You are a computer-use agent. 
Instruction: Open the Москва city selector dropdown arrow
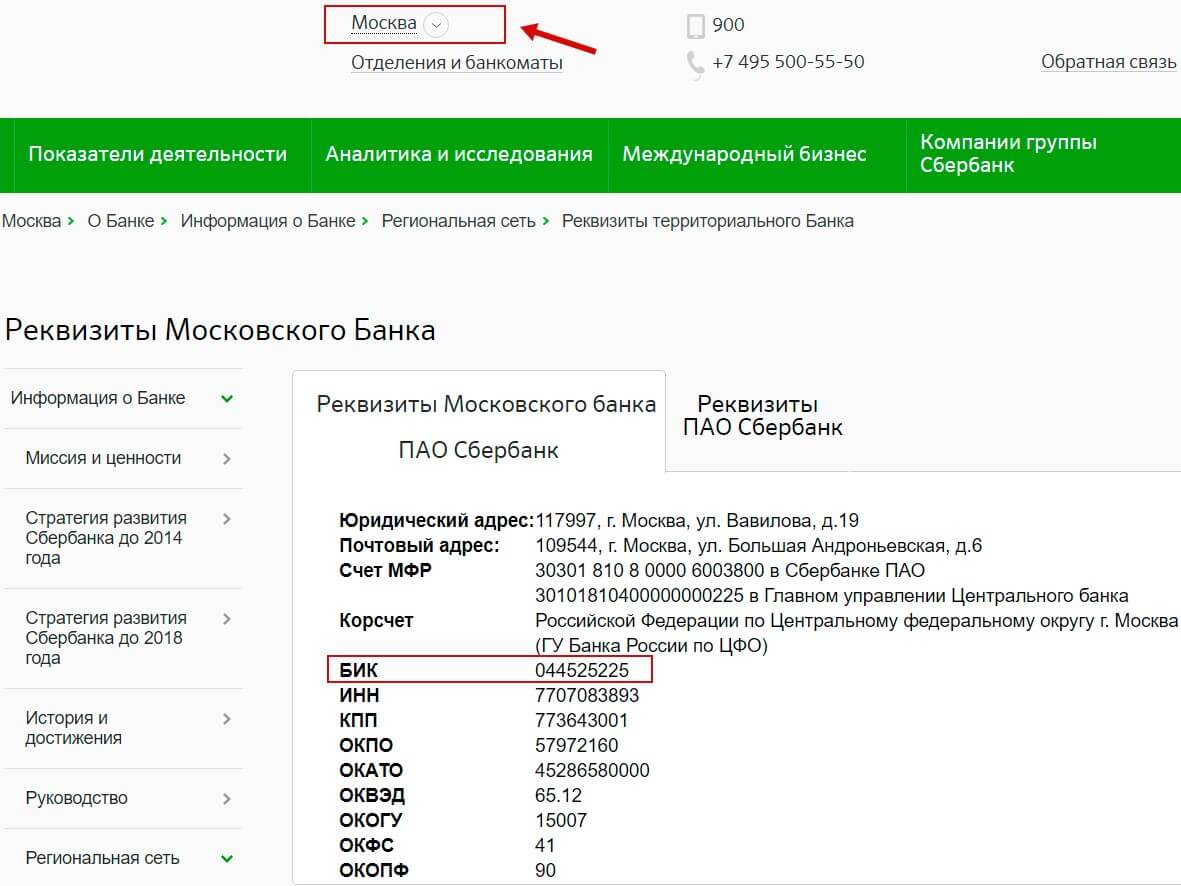(x=436, y=25)
